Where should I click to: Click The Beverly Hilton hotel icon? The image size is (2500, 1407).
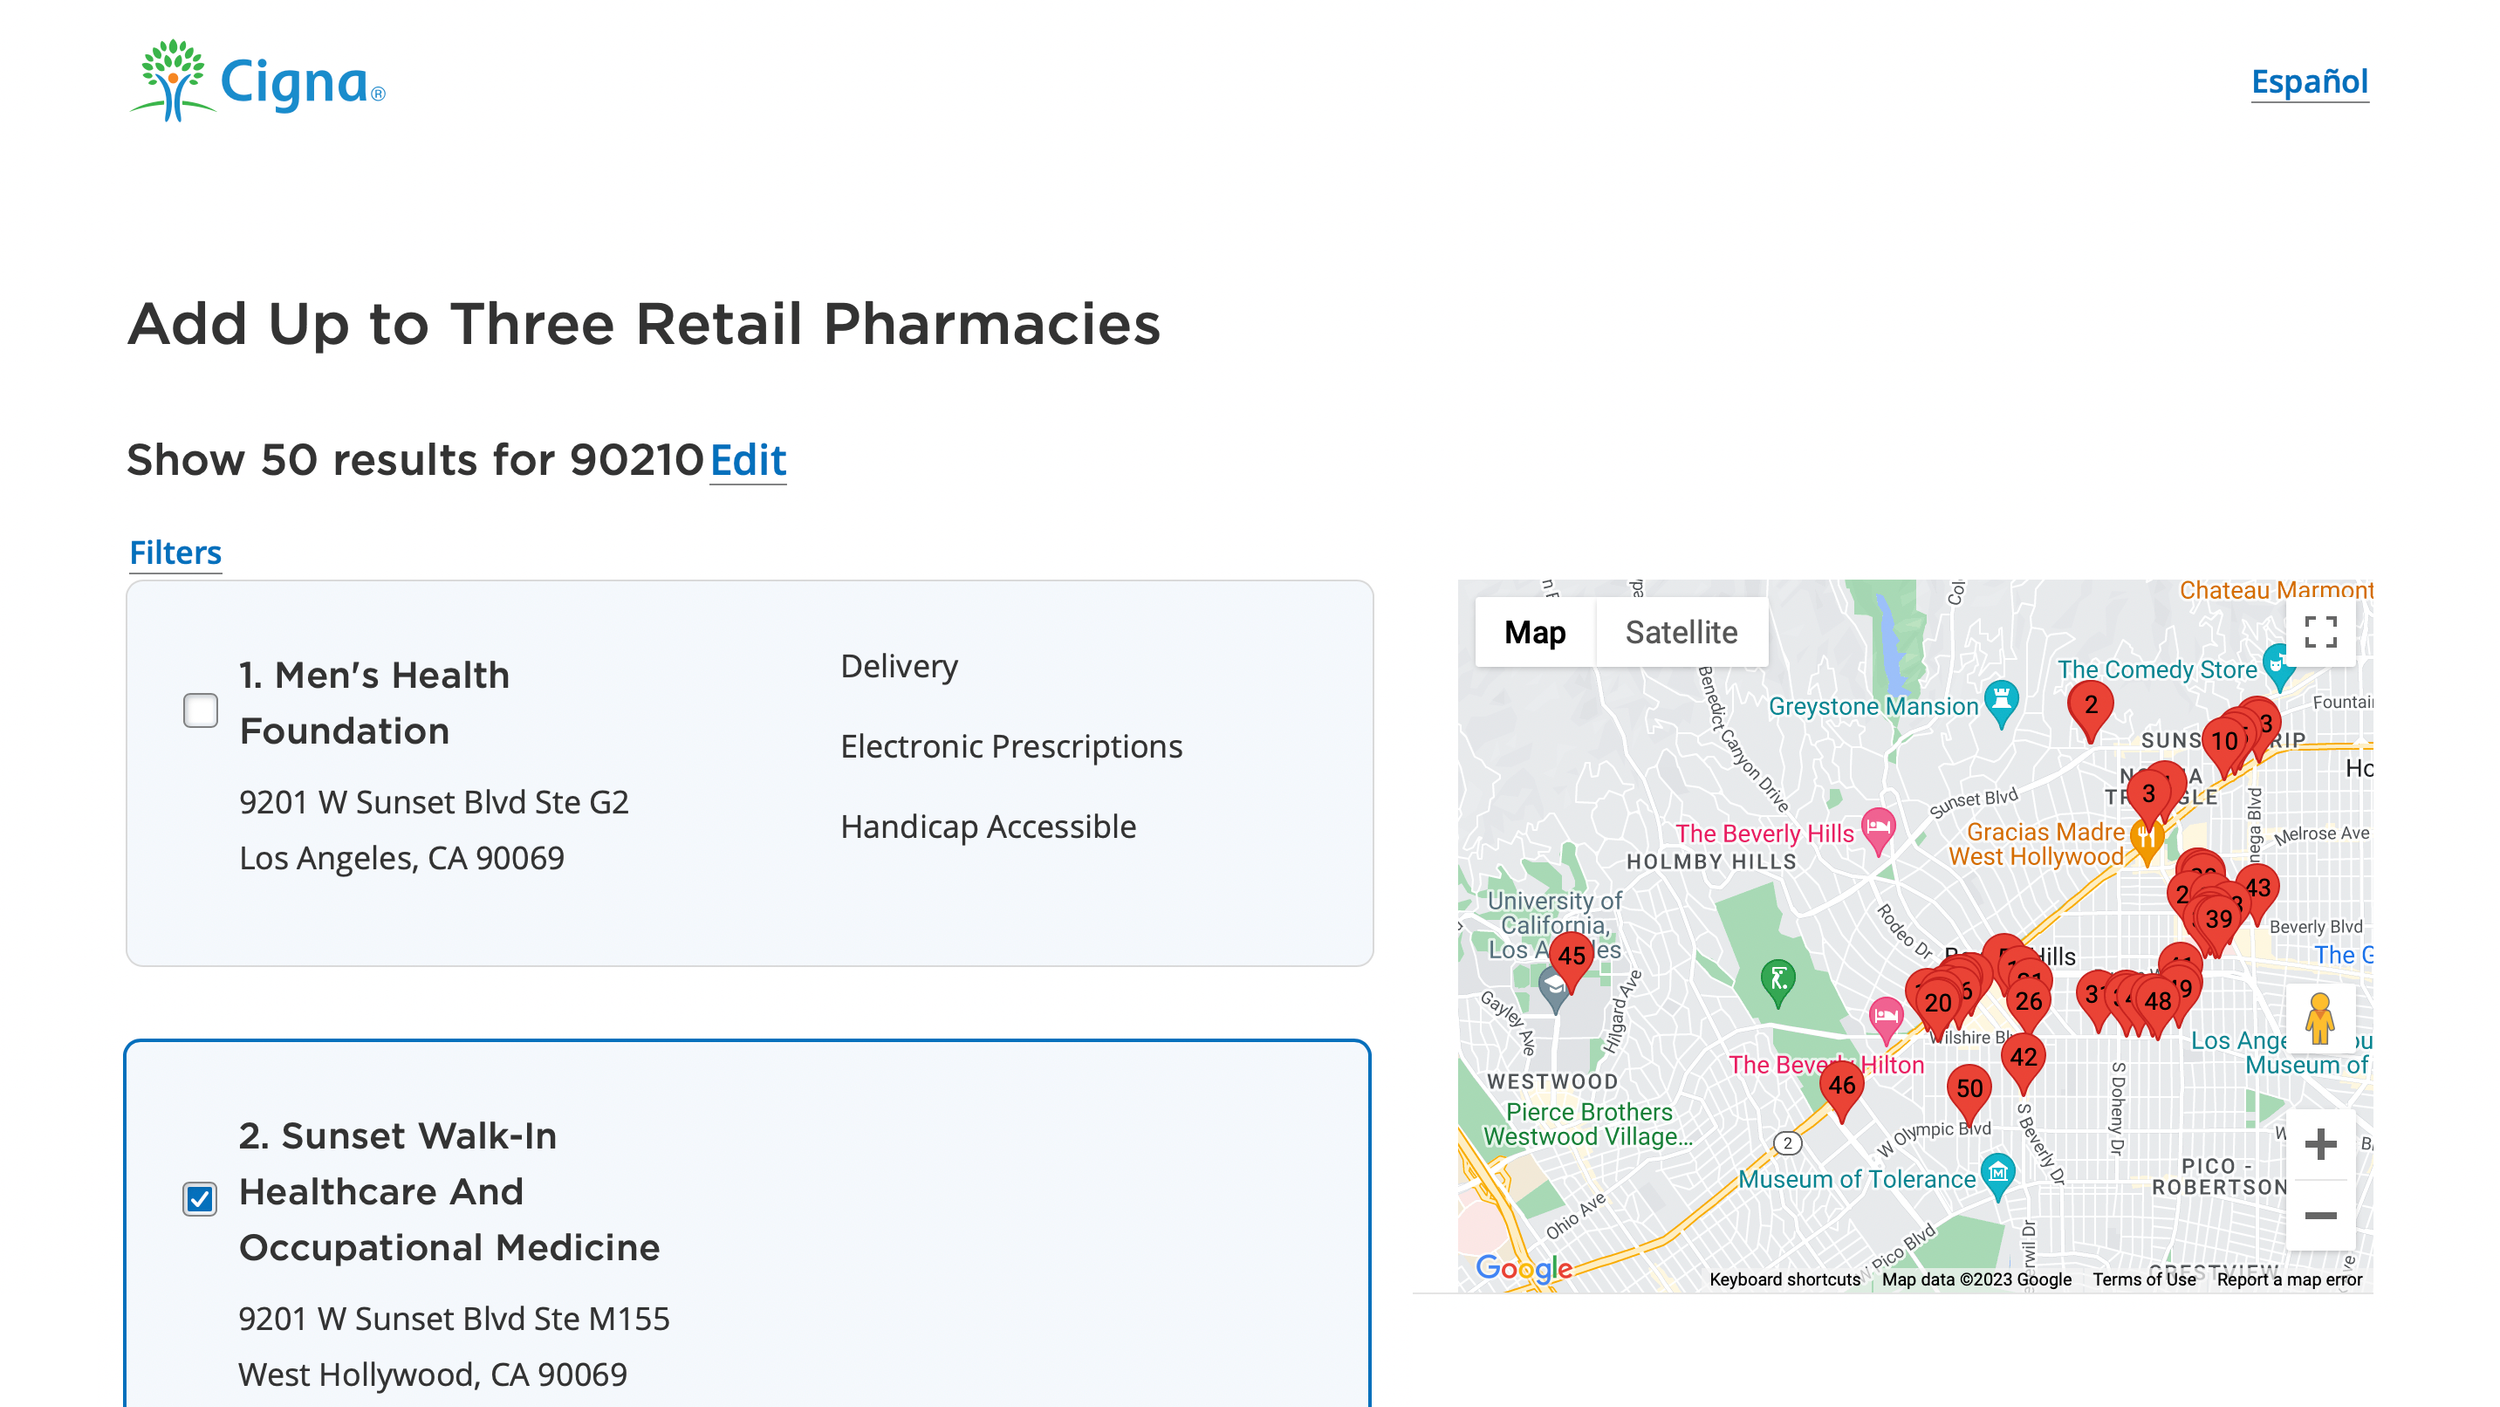click(x=1885, y=1020)
